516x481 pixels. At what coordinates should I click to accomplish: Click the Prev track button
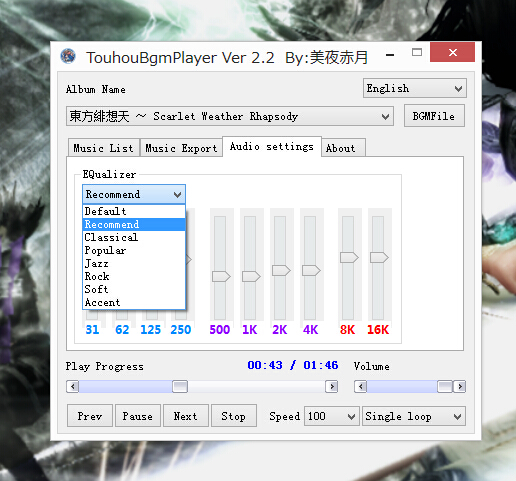pos(90,416)
